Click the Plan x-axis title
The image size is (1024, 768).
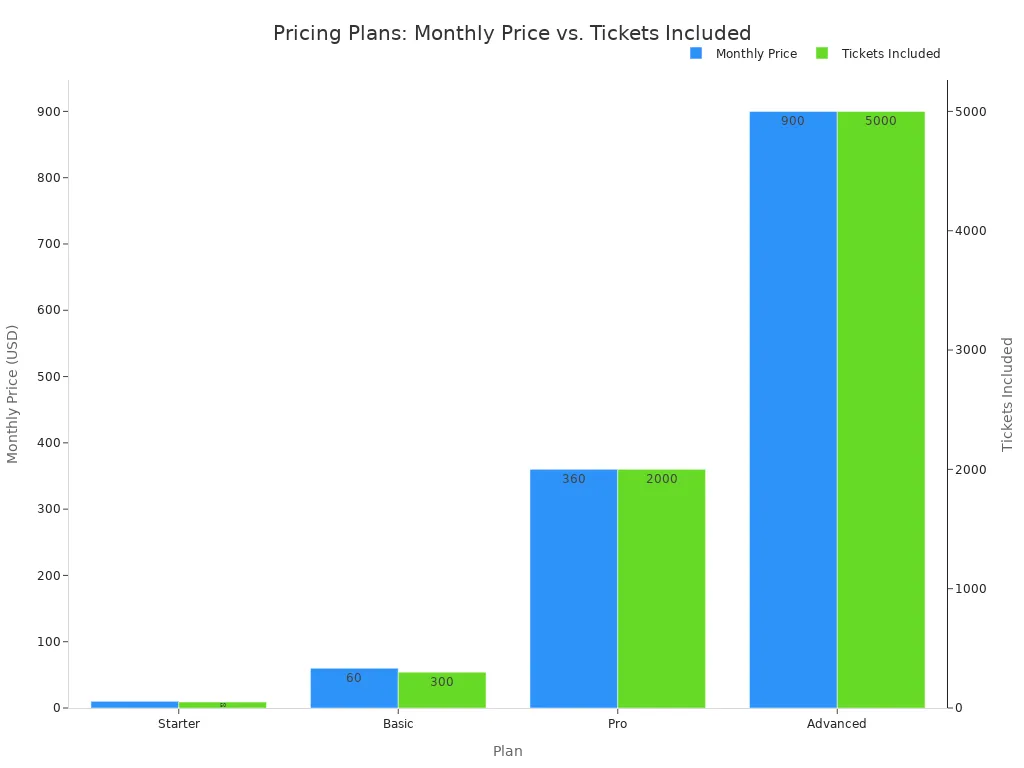tap(508, 751)
